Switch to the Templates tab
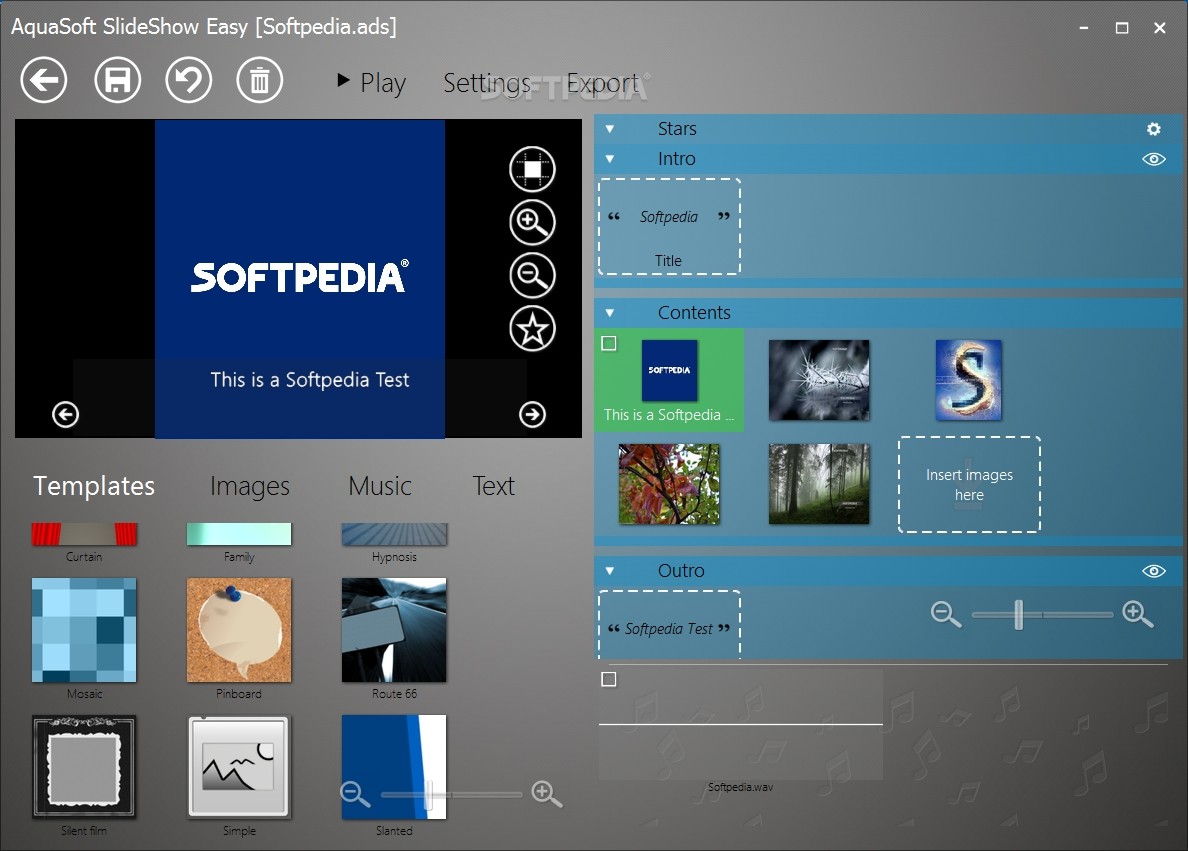 tap(94, 486)
